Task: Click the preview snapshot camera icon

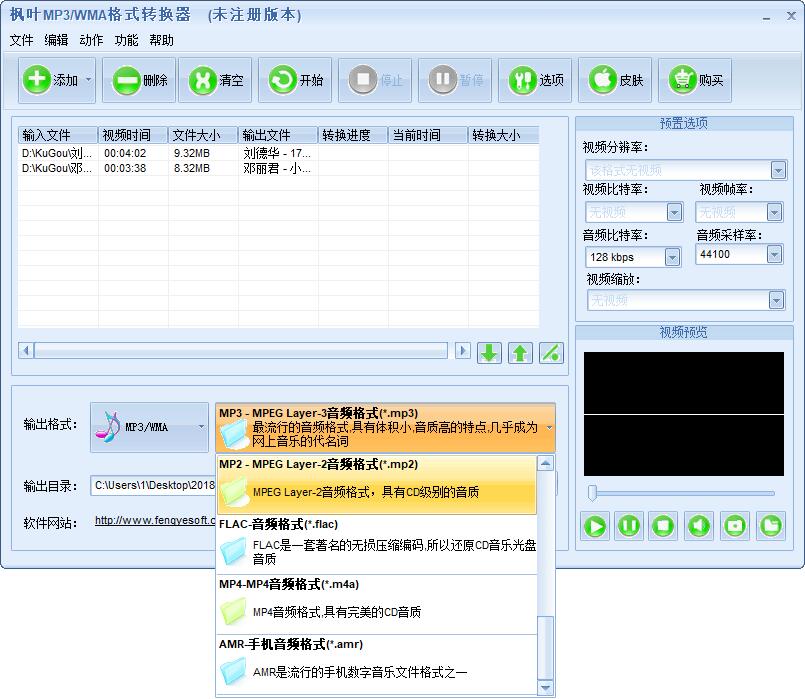Action: coord(735,526)
